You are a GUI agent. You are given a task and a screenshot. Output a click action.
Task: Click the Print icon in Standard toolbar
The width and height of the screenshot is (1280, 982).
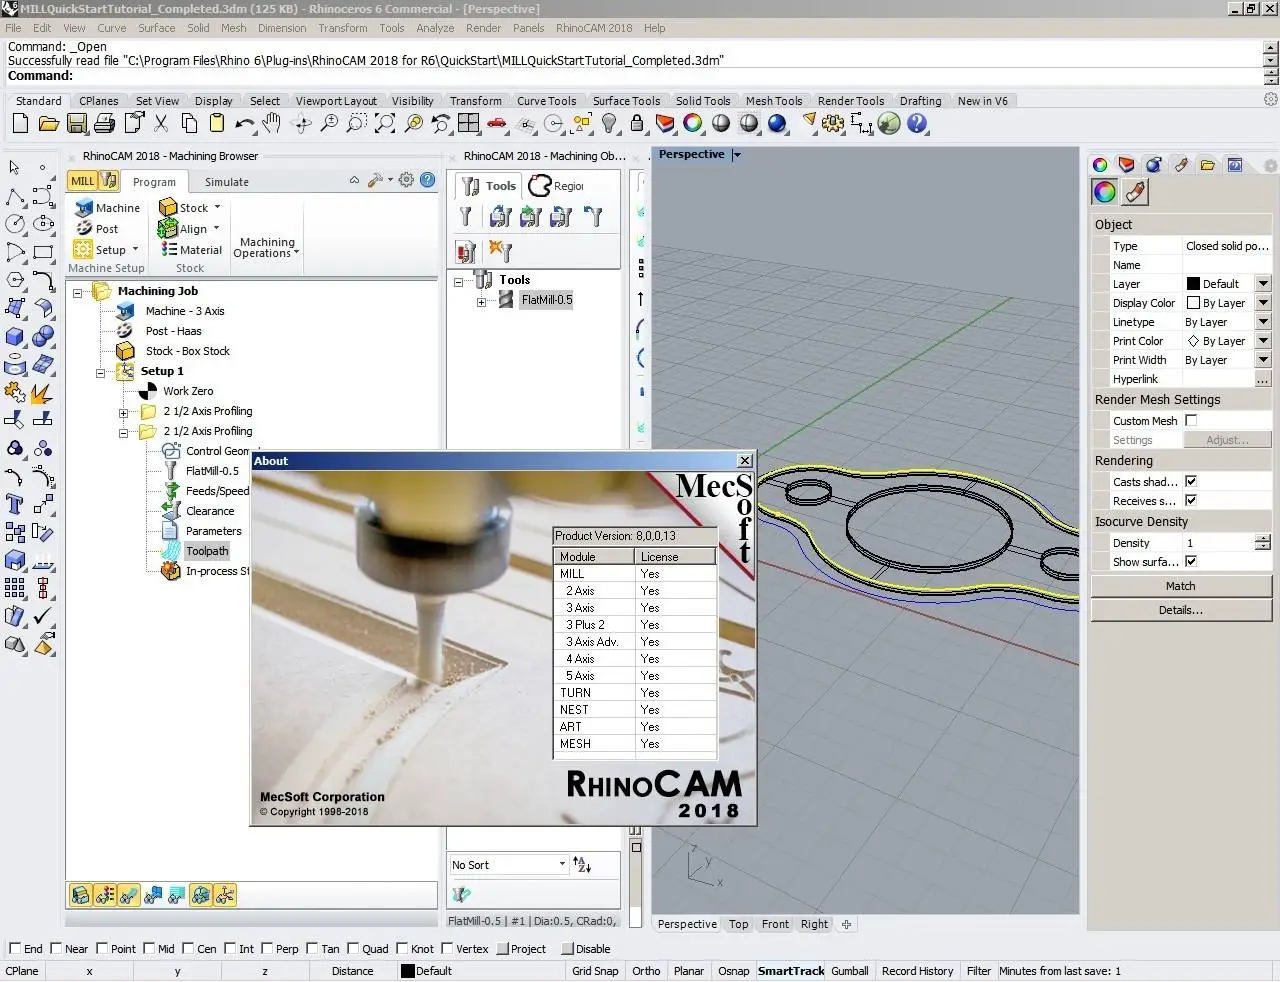tap(104, 124)
